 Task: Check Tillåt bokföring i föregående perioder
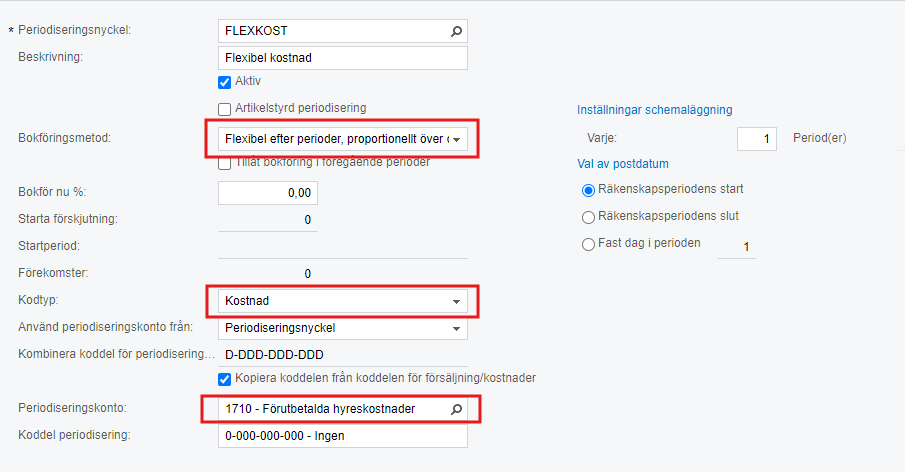[x=225, y=163]
